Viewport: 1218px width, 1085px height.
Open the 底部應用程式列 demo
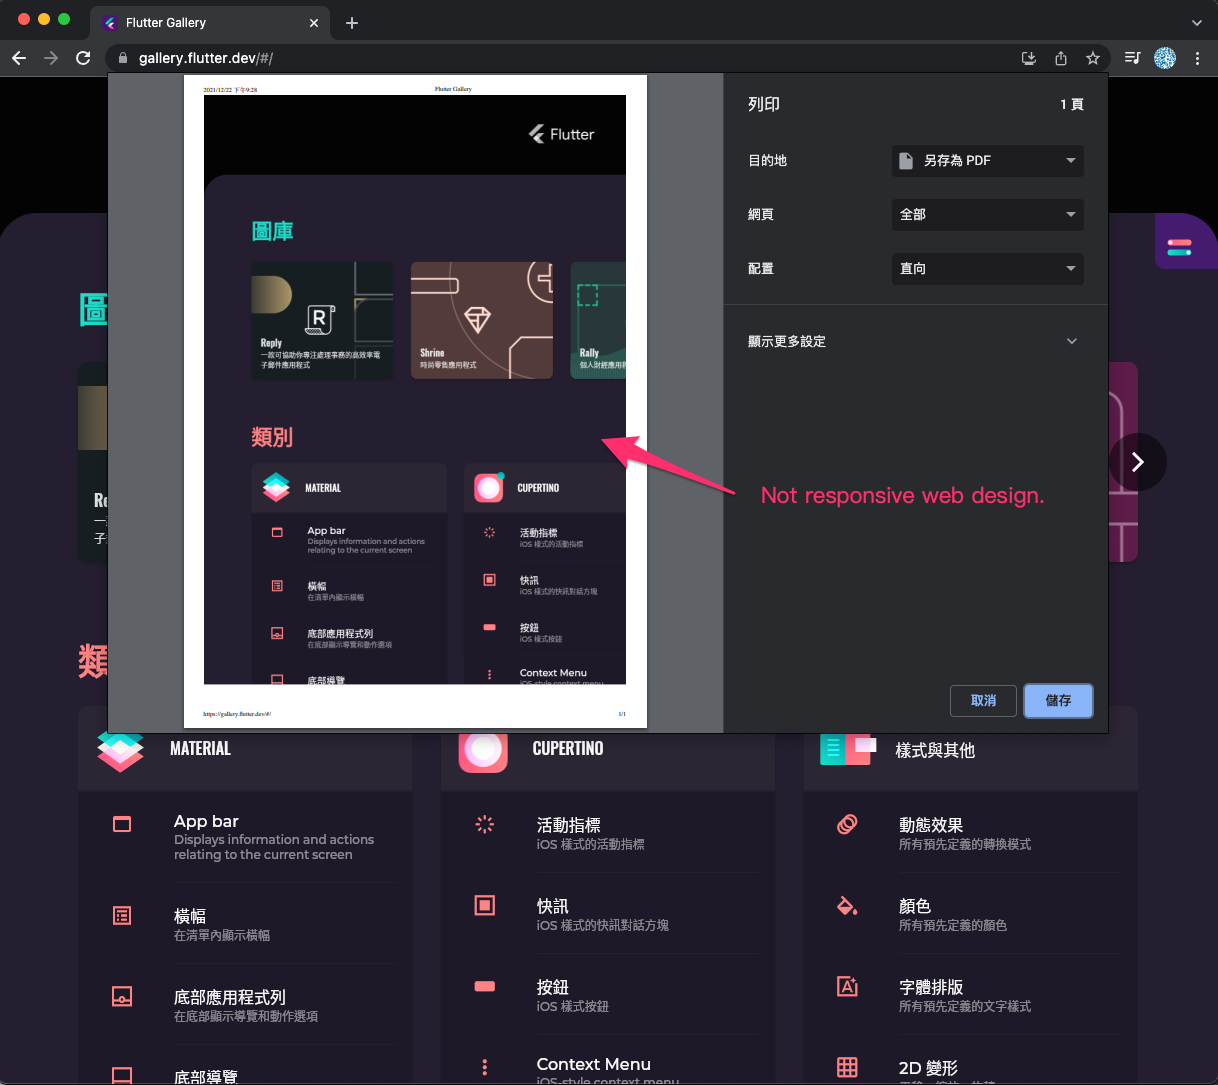[x=245, y=1005]
